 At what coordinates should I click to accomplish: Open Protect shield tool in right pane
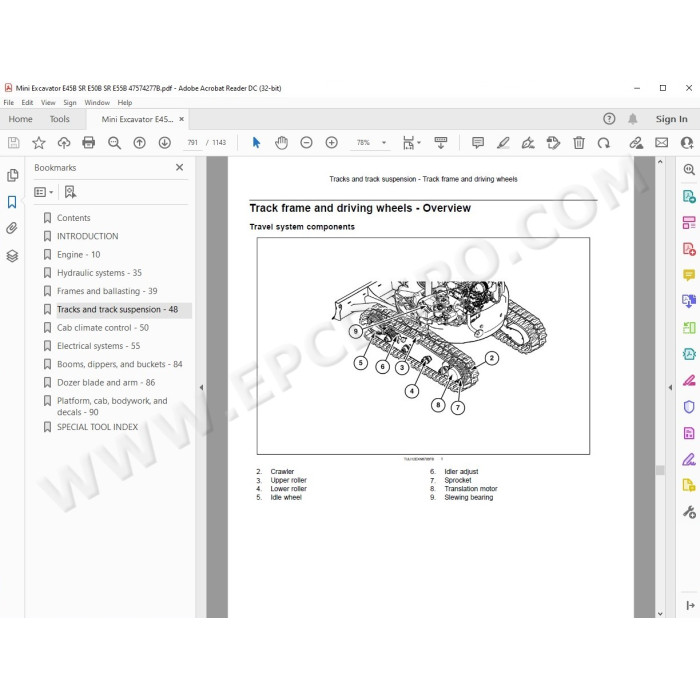pyautogui.click(x=689, y=407)
